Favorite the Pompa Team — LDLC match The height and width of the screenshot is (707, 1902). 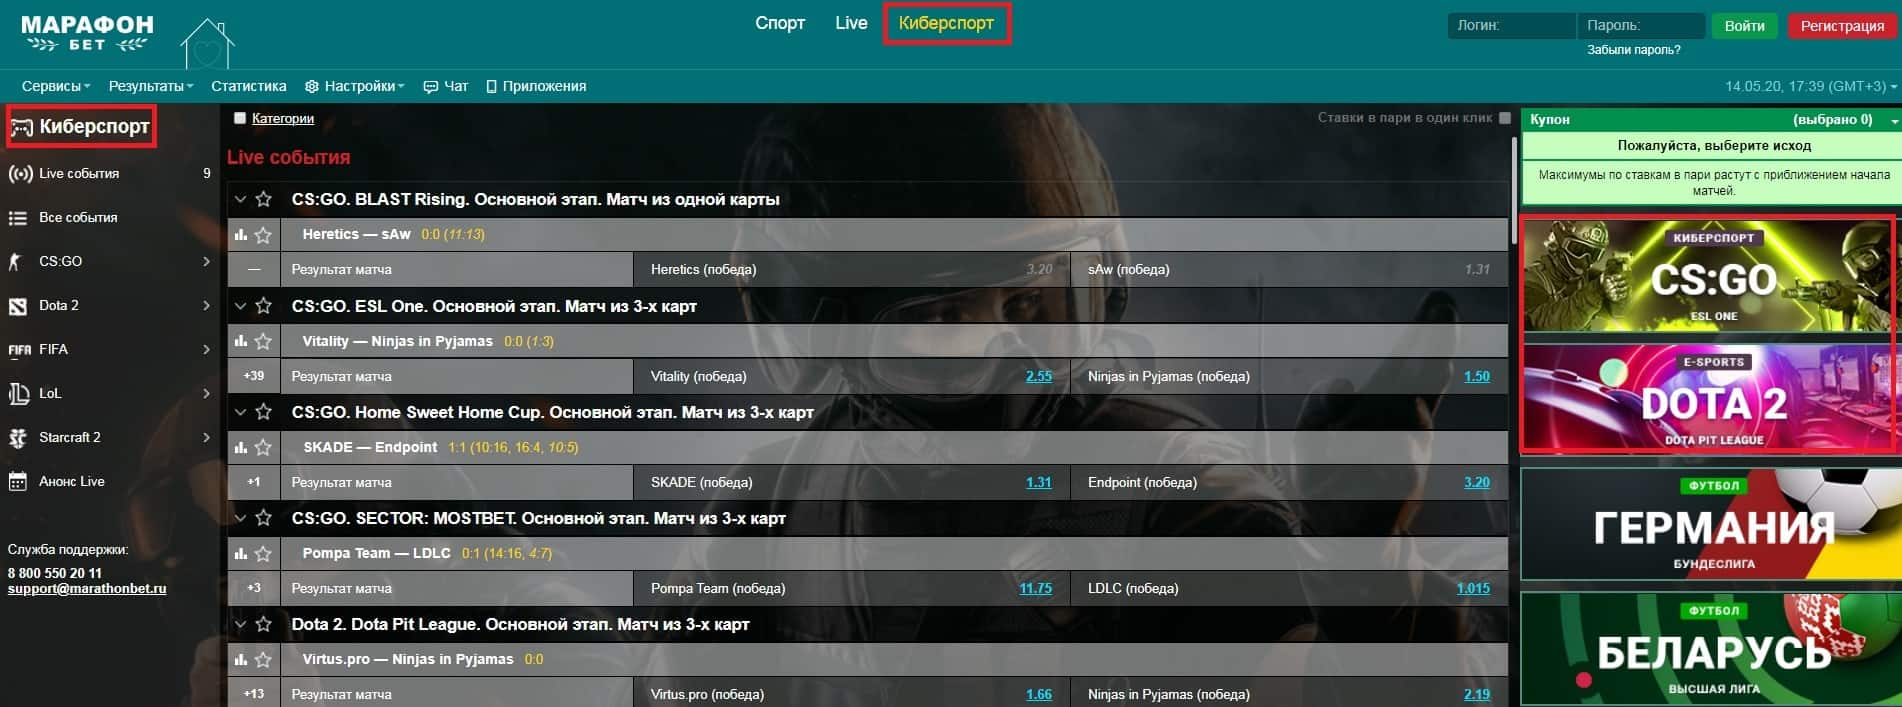[x=264, y=553]
